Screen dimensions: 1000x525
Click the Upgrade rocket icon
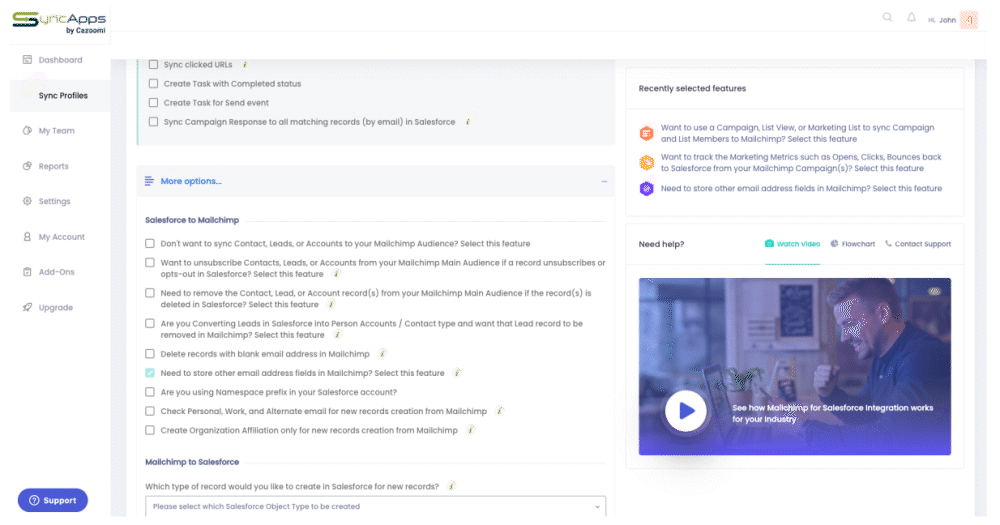27,307
